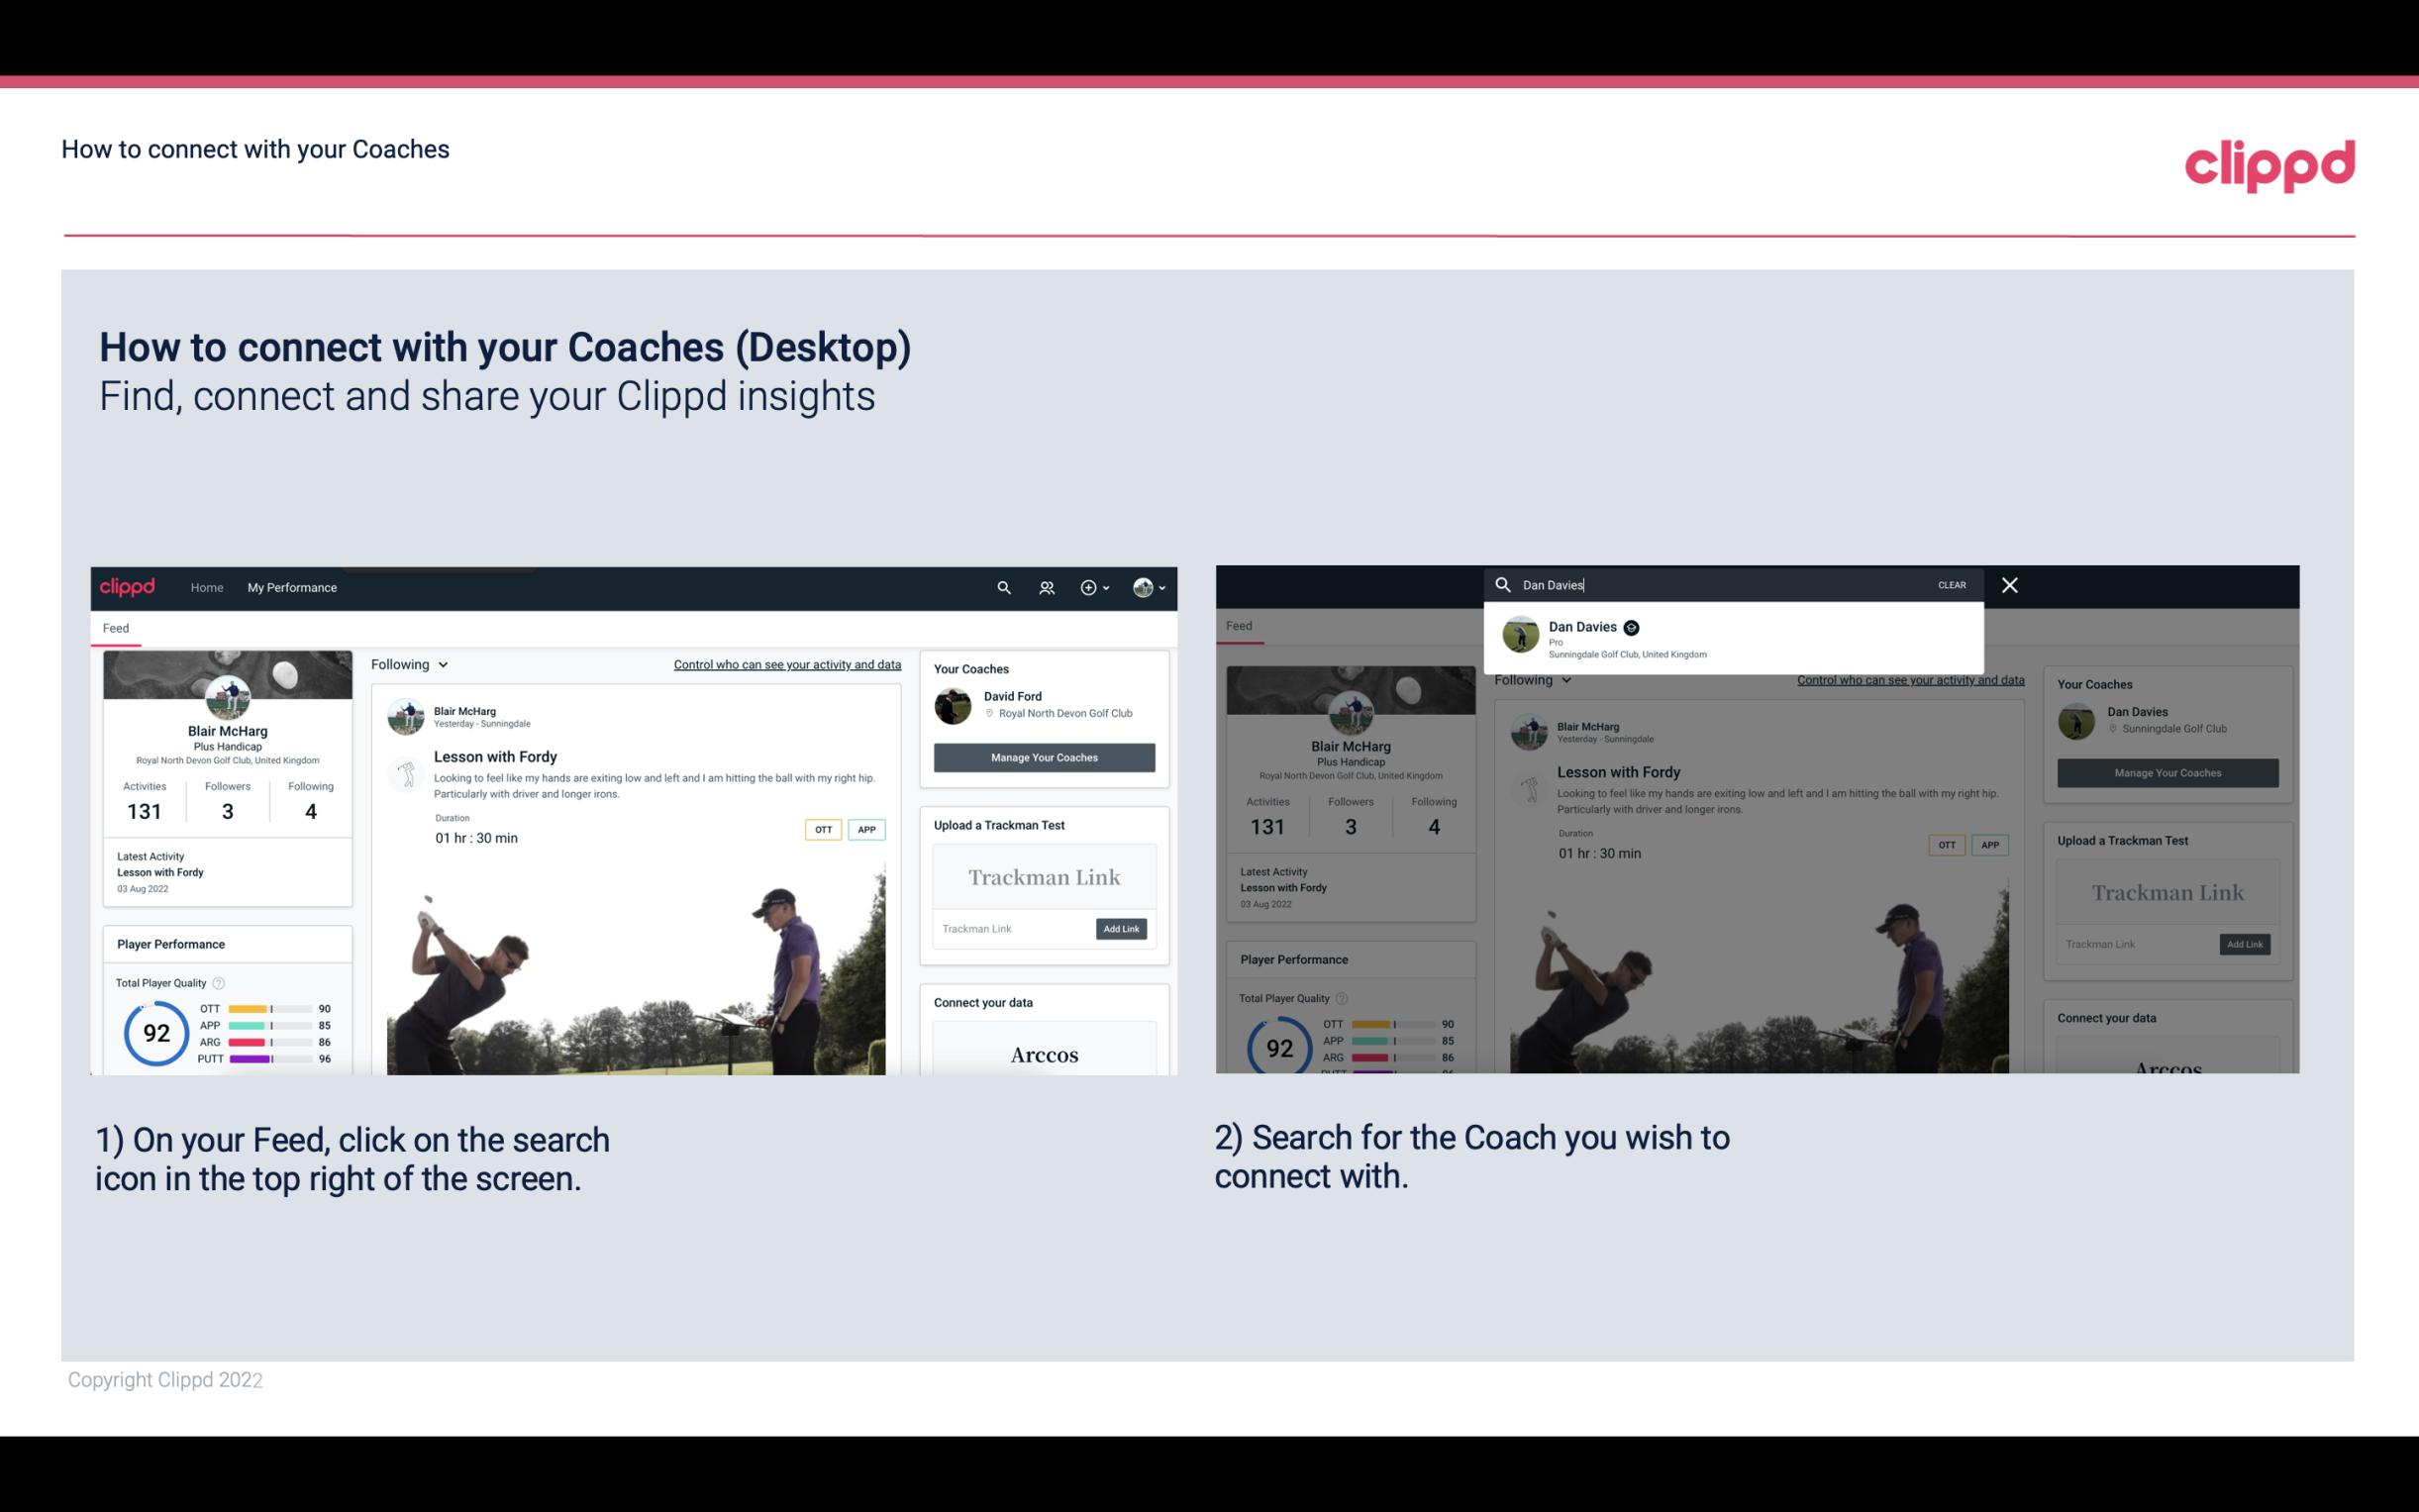2419x1512 pixels.
Task: Expand the app language or region dropdown
Action: [1153, 587]
